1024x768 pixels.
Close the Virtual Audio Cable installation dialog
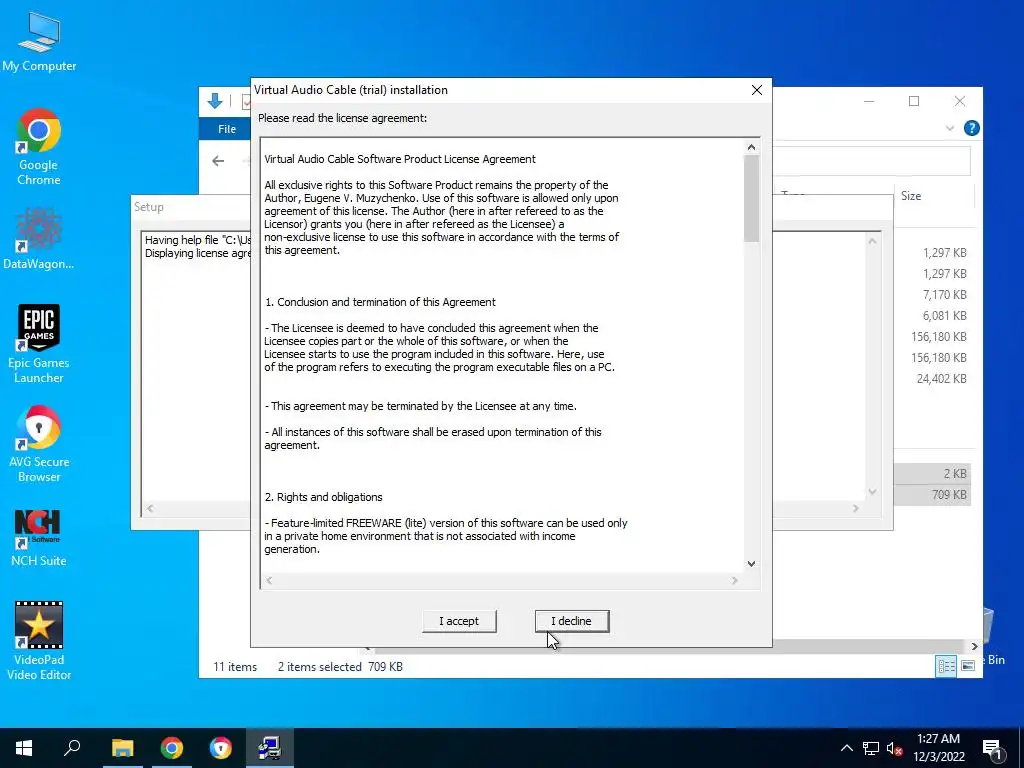(756, 90)
